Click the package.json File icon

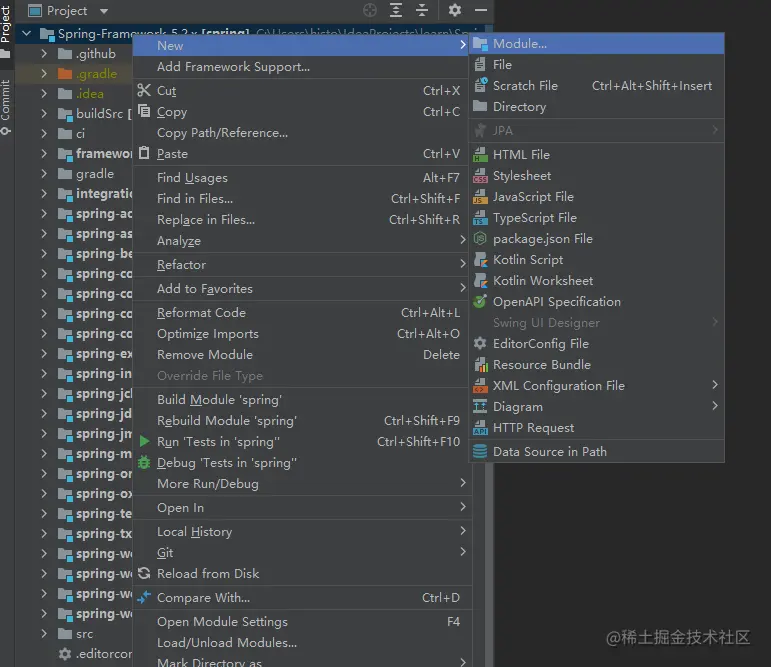coord(480,239)
